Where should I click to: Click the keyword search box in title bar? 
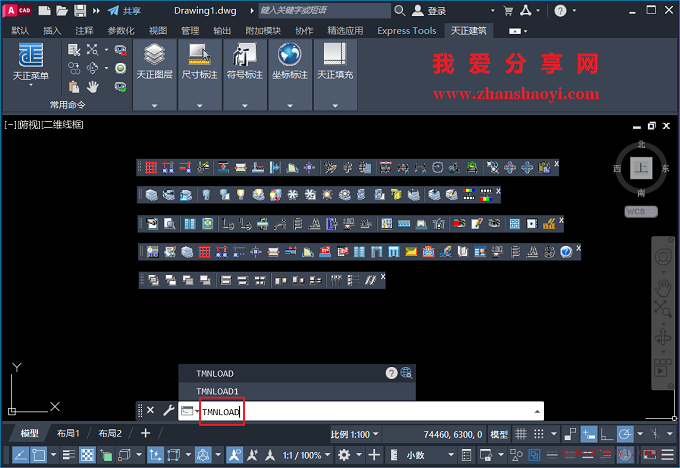pos(324,10)
